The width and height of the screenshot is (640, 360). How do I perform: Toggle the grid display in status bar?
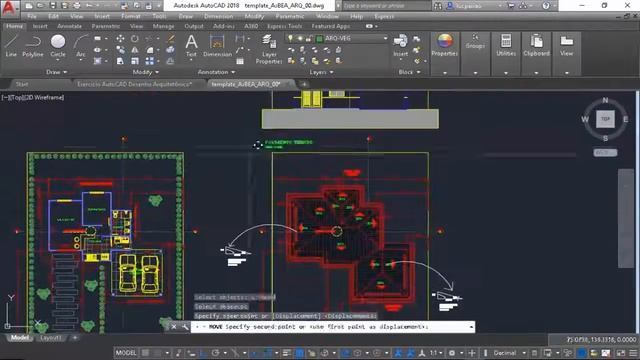pos(145,353)
